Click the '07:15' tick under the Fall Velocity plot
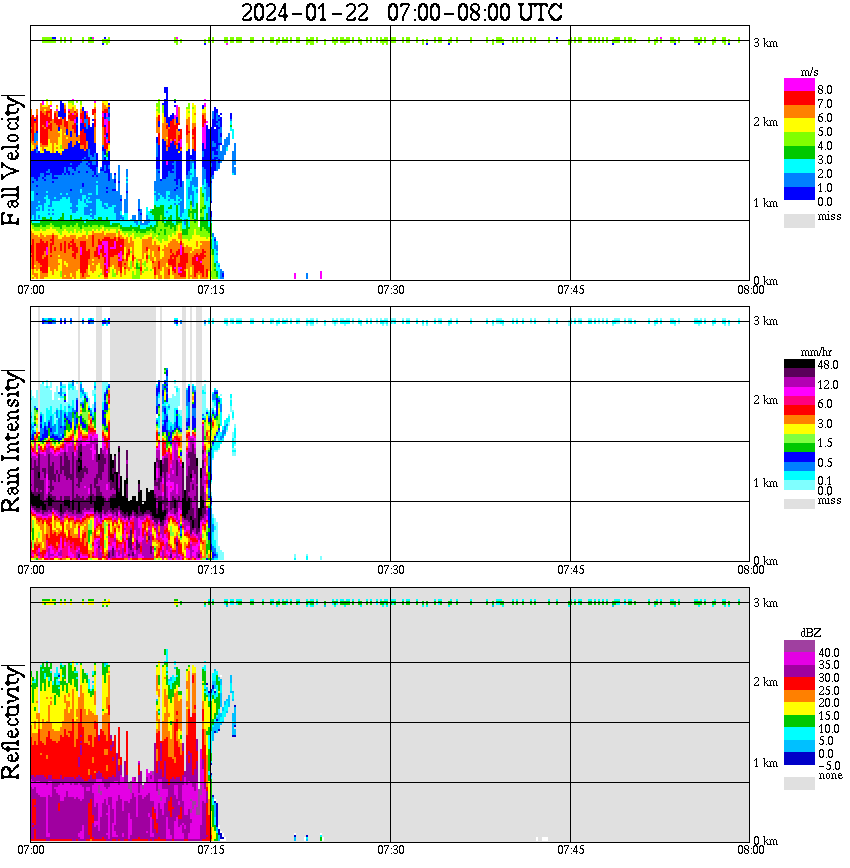This screenshot has height=868, width=850. point(211,290)
